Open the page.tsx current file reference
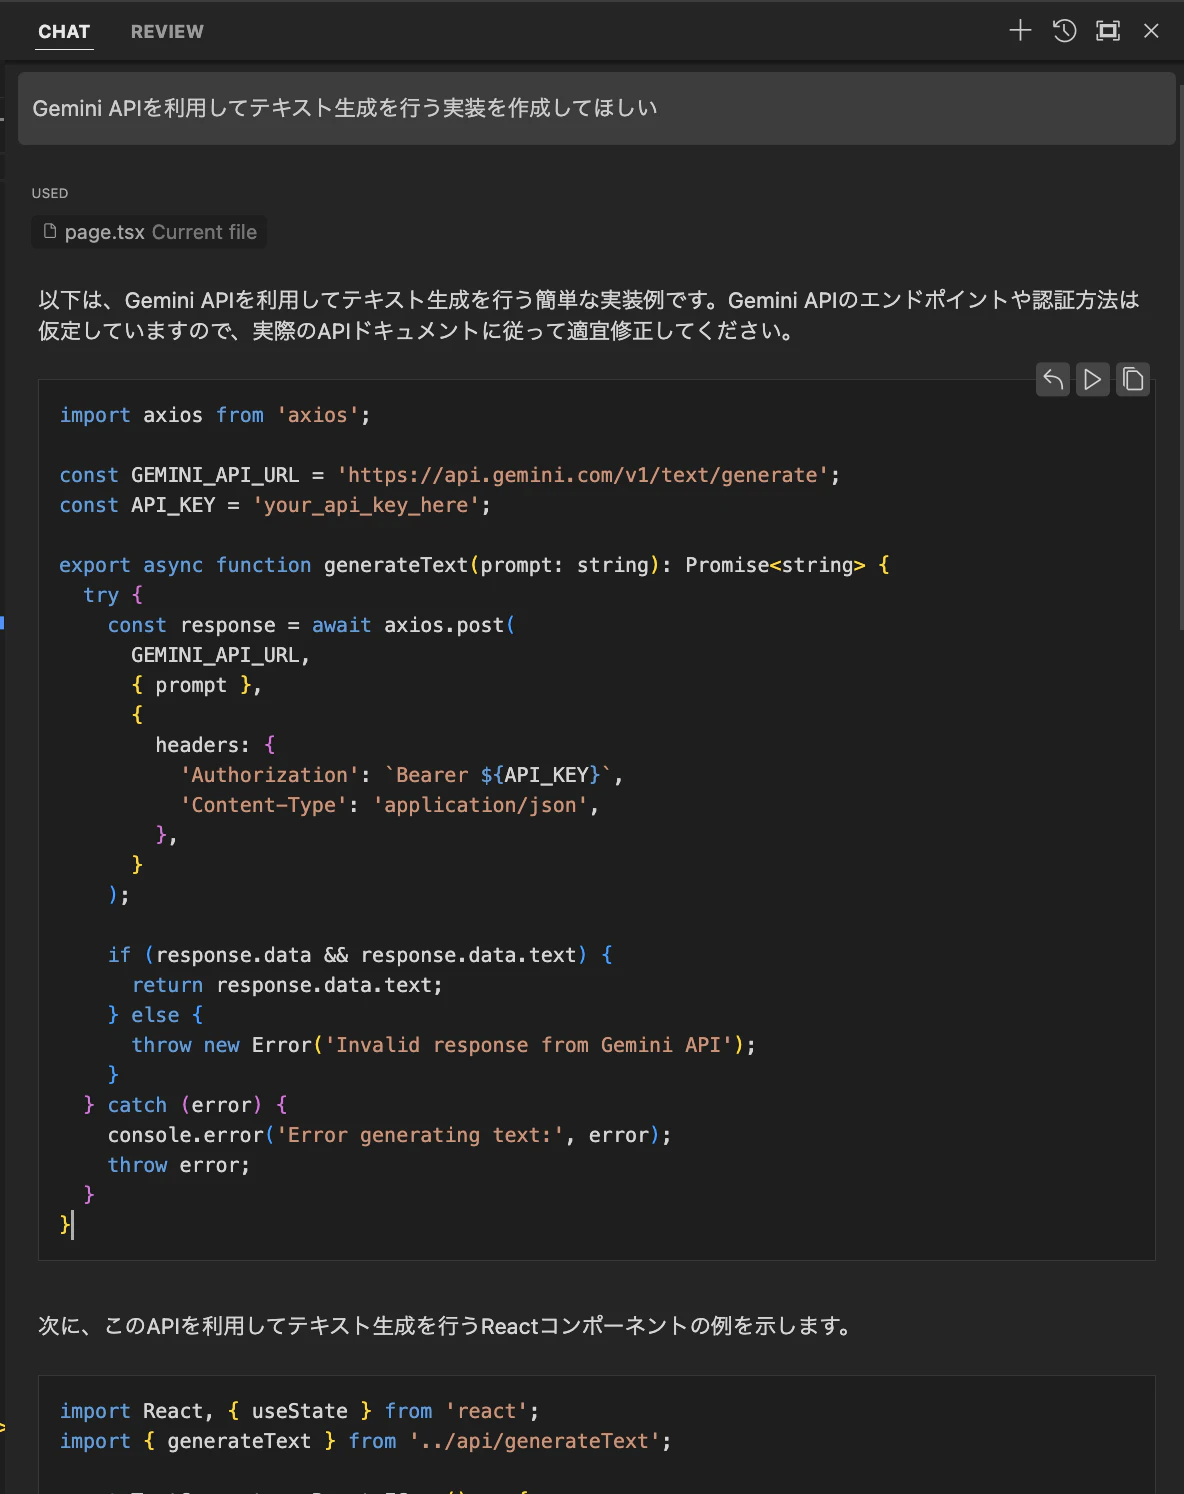Screen dimensions: 1184x1494 coord(148,231)
